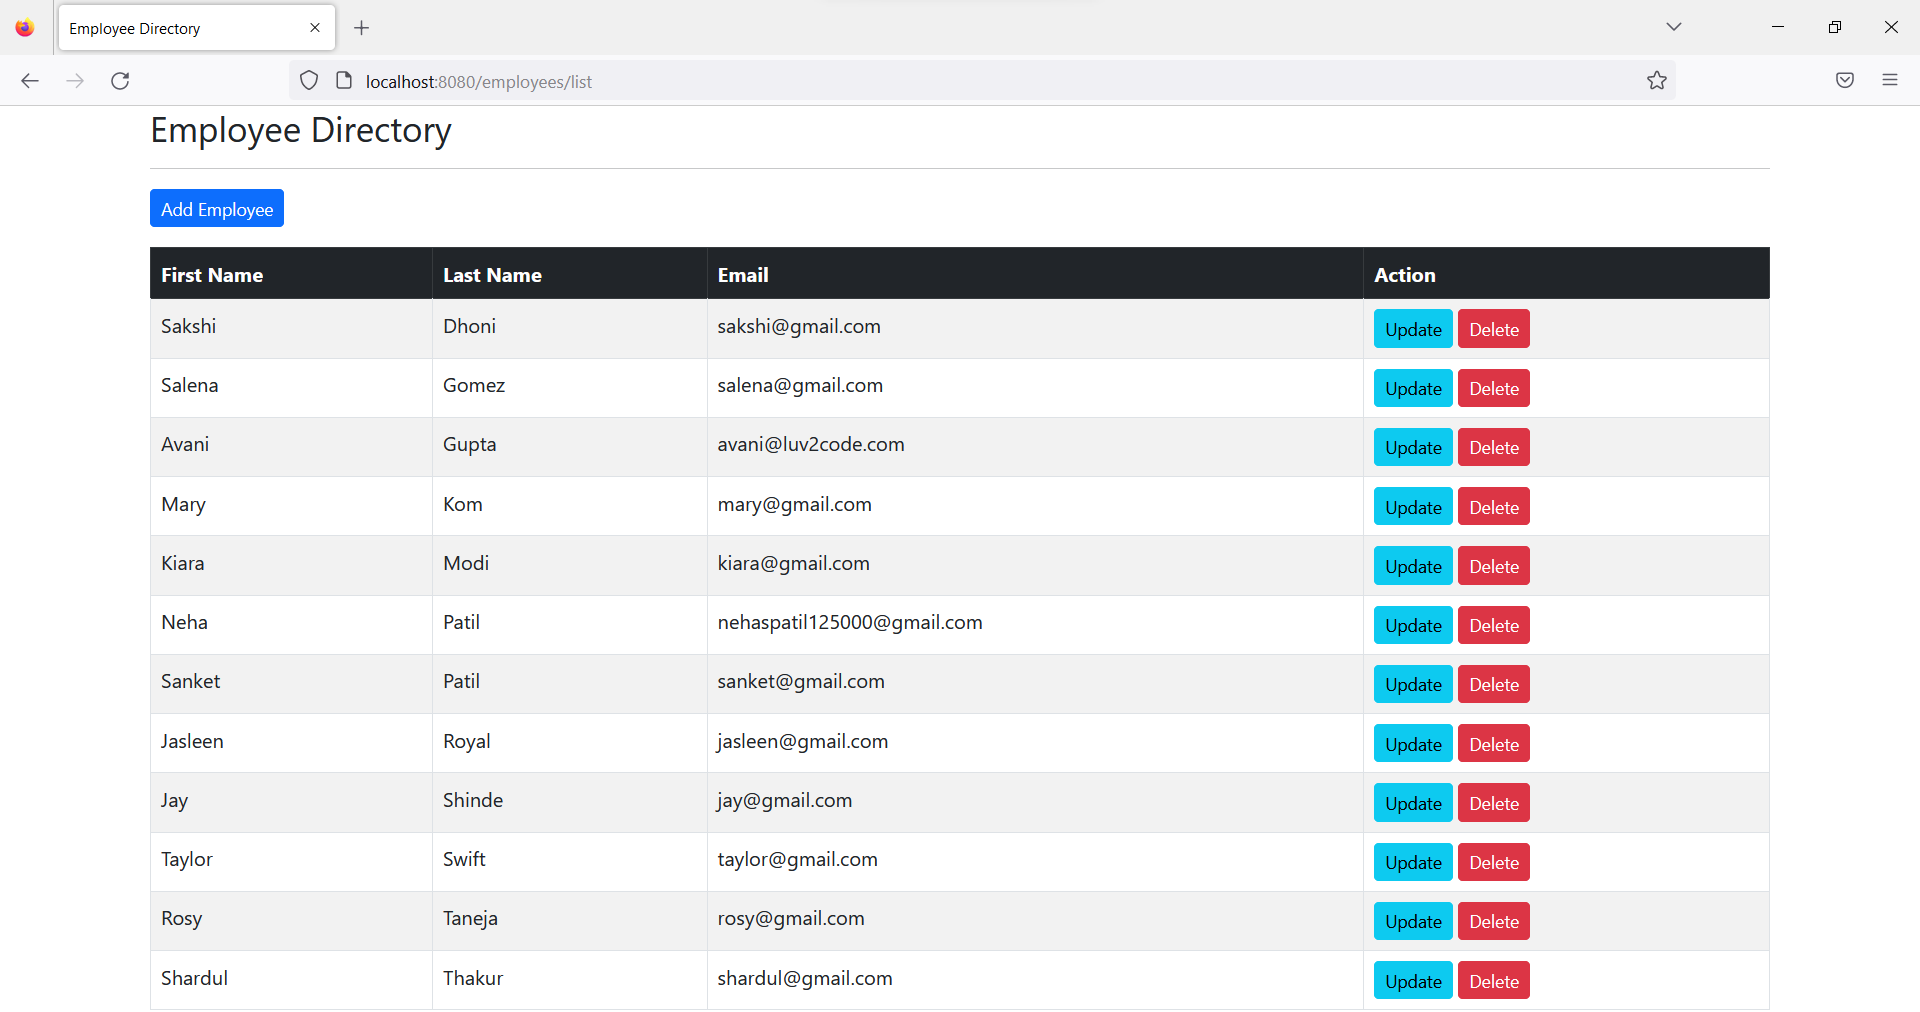Viewport: 1920px width, 1012px height.
Task: Restore down the browser window
Action: click(x=1835, y=27)
